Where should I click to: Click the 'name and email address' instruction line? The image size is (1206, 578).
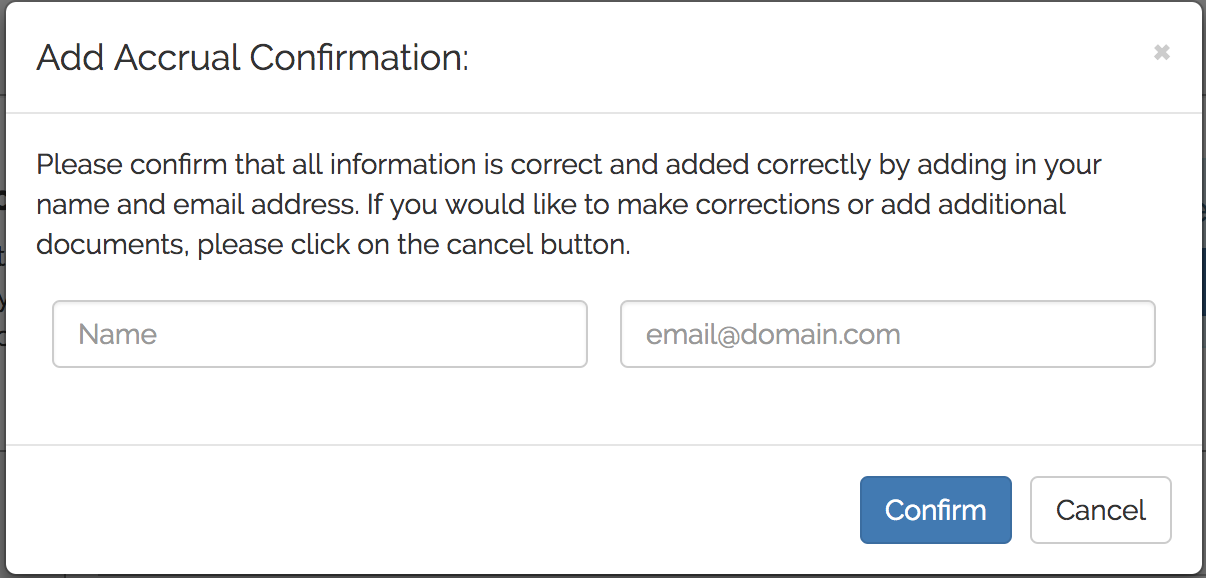[x=550, y=205]
